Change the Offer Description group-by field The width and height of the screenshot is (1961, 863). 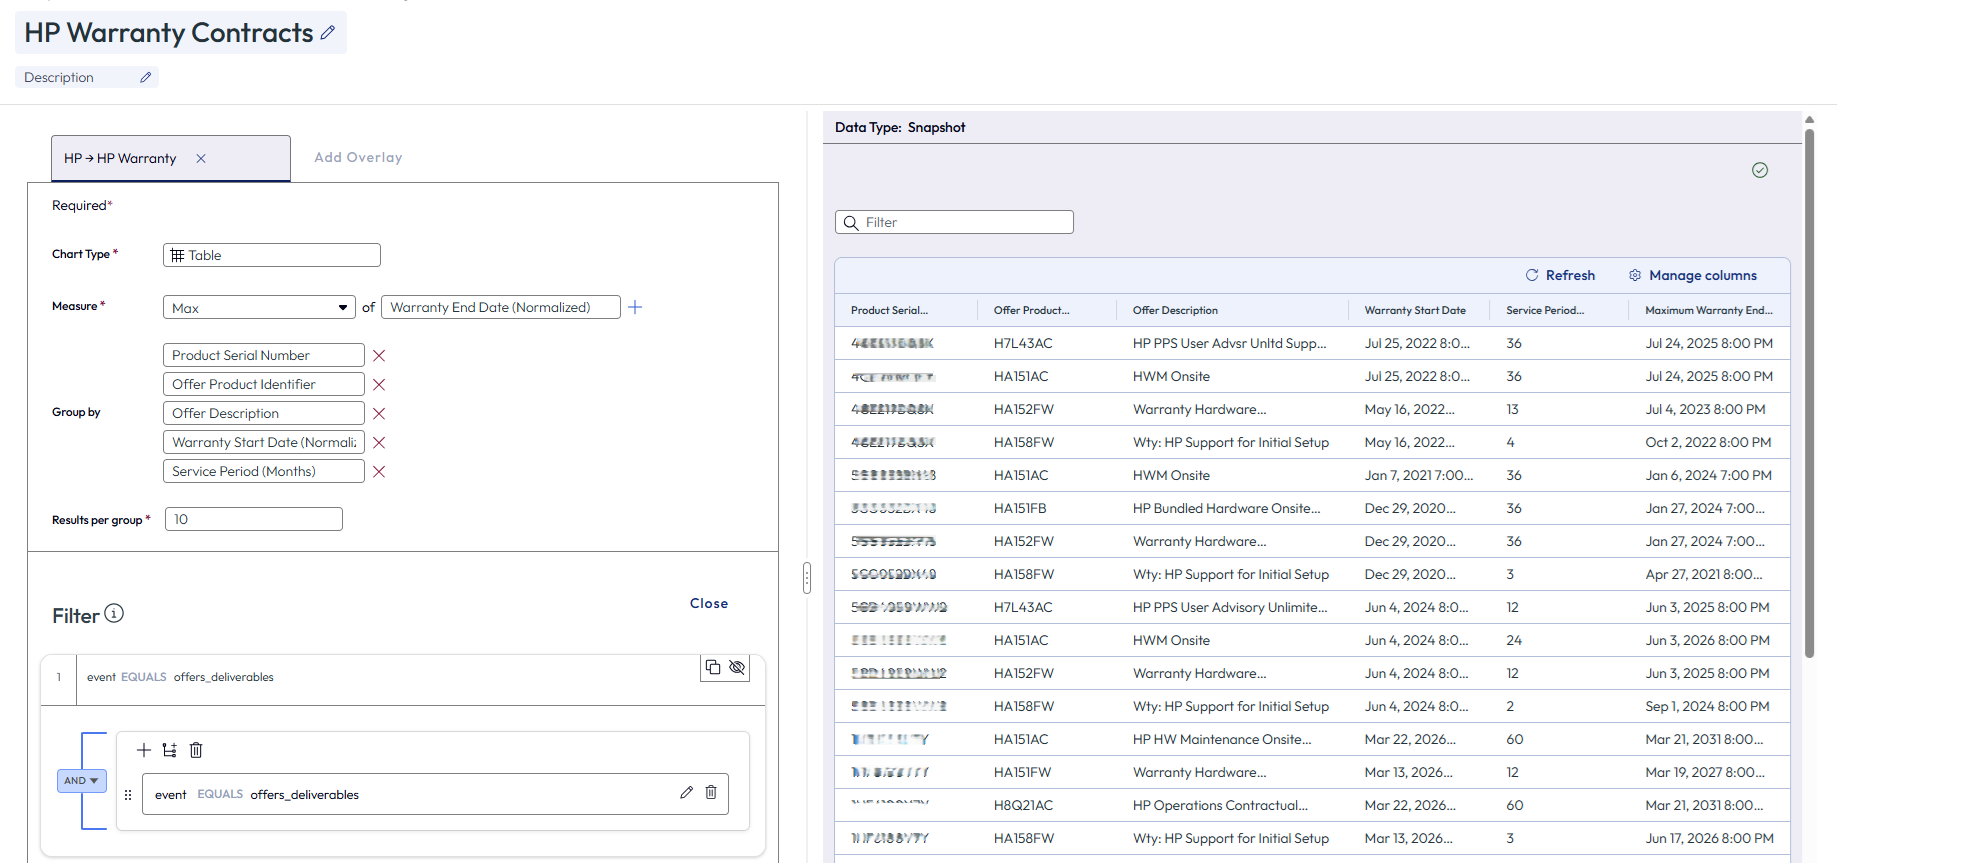264,414
